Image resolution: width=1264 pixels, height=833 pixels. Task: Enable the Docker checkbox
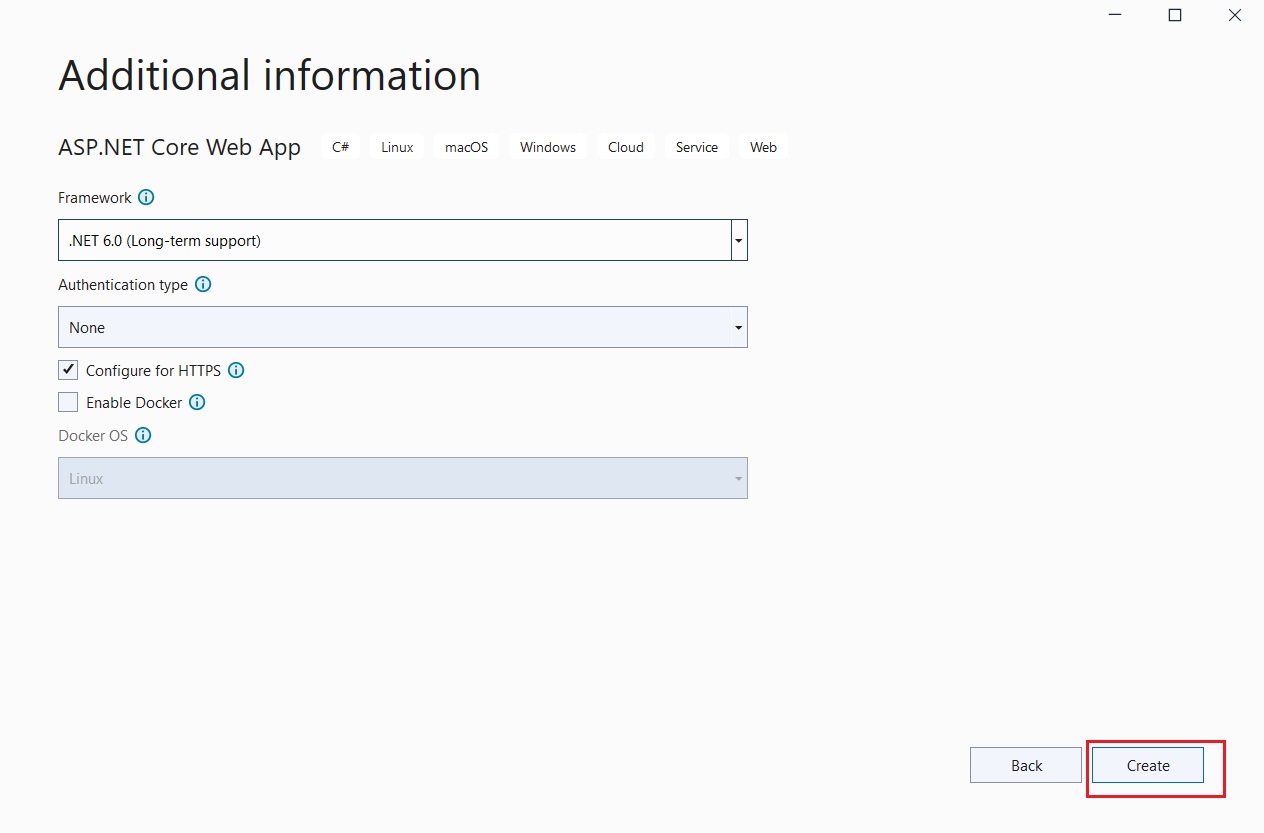point(68,402)
